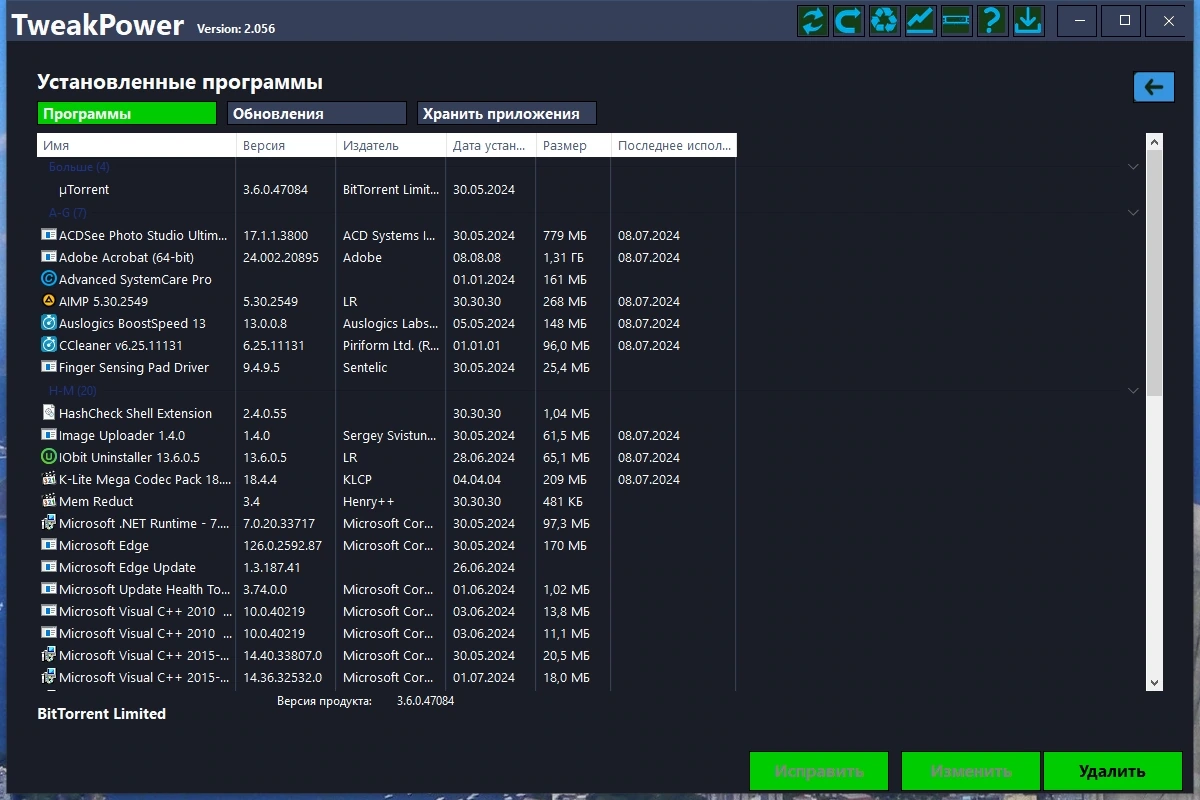This screenshot has width=1200, height=800.
Task: Click the HashCheck Shell Extension icon
Action: 49,413
